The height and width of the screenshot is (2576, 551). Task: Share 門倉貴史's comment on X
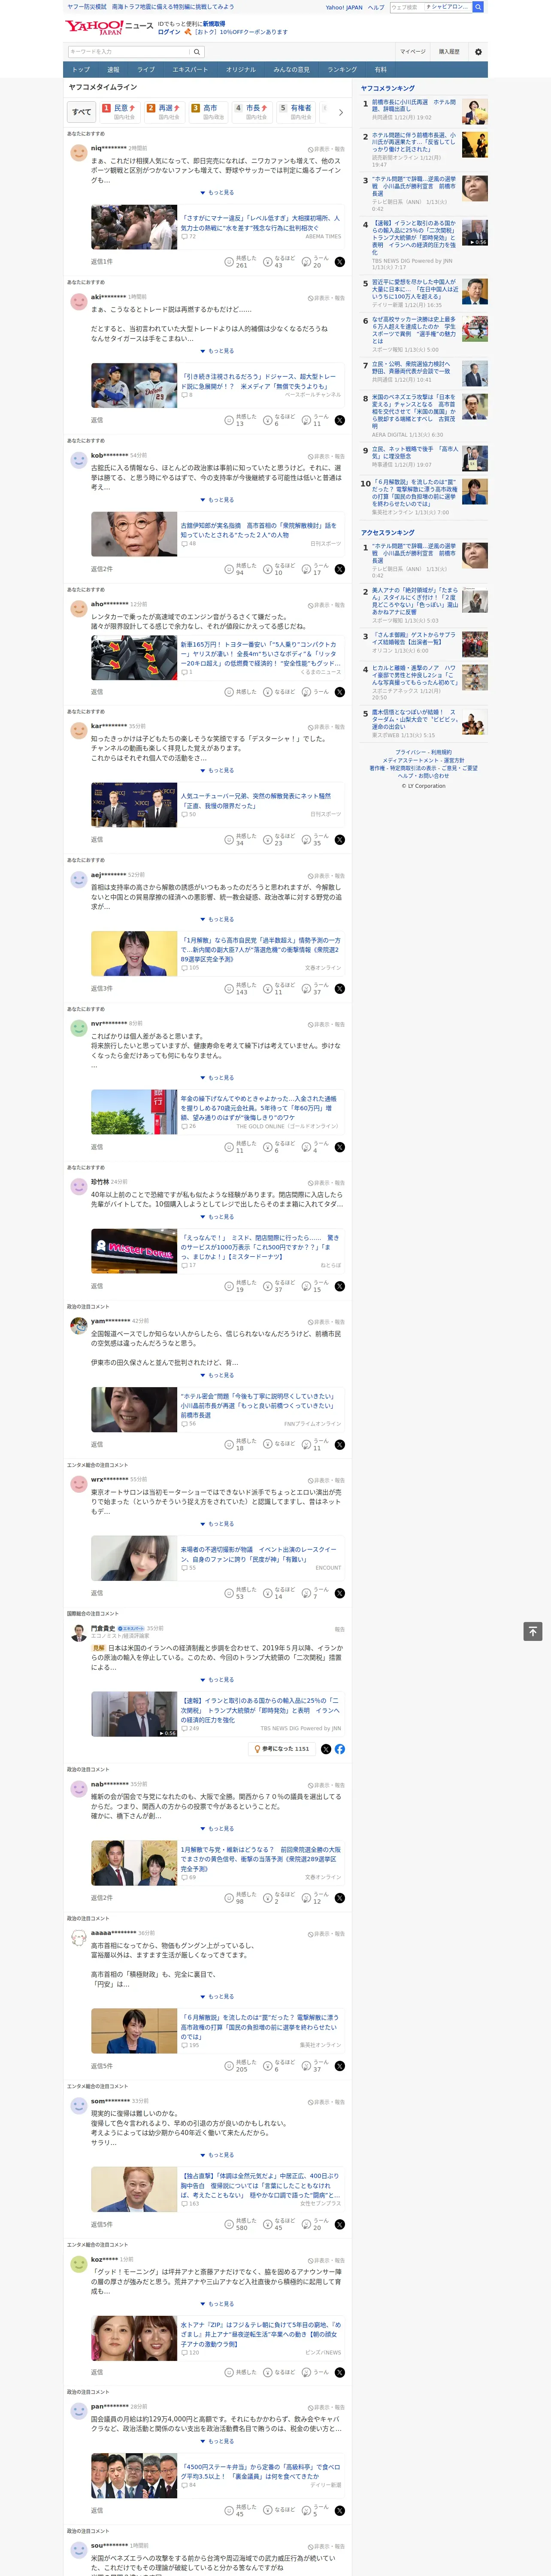(x=326, y=1749)
